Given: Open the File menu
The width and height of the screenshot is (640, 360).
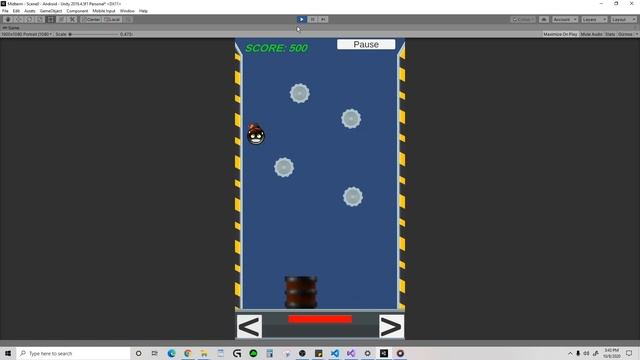Looking at the screenshot, I should click(5, 11).
